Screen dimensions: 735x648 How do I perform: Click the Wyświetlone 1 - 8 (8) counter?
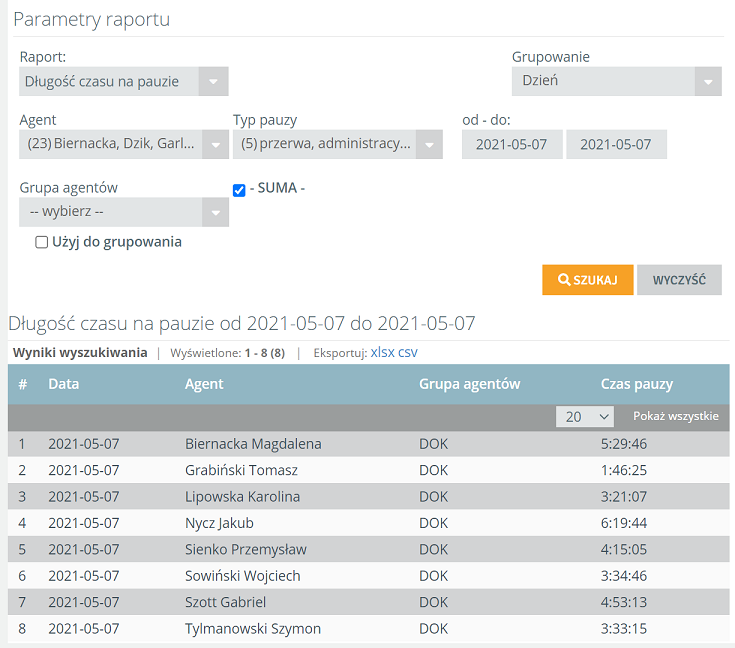point(227,353)
